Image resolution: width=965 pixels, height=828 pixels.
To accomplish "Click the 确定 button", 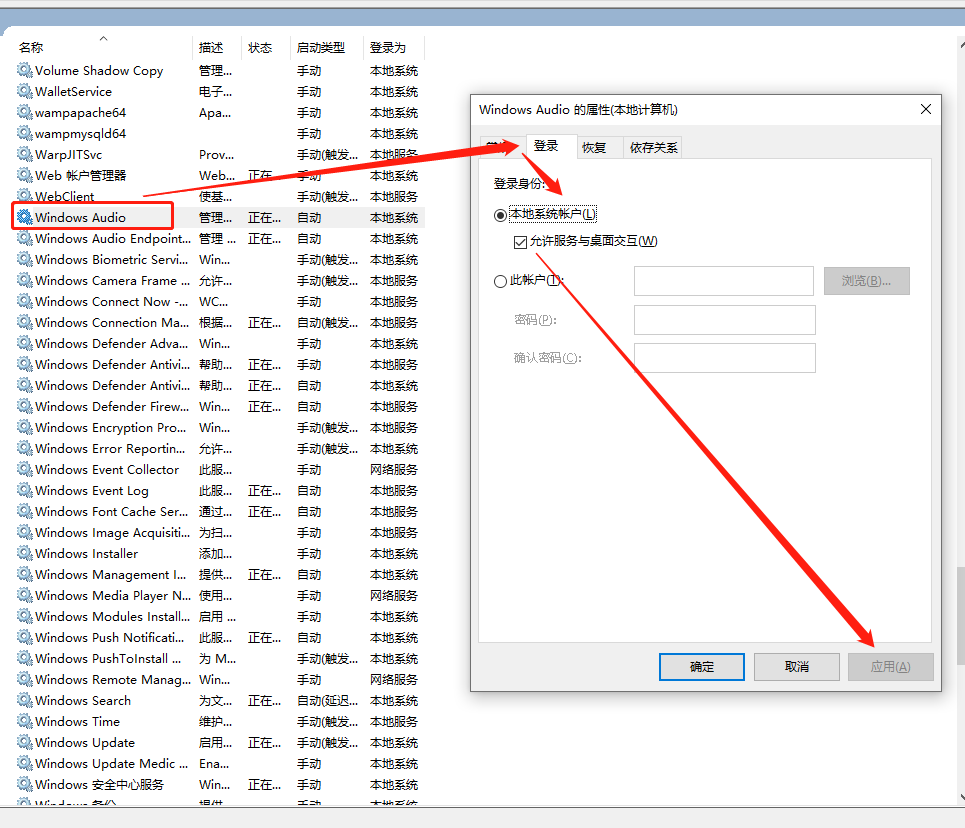I will (701, 666).
